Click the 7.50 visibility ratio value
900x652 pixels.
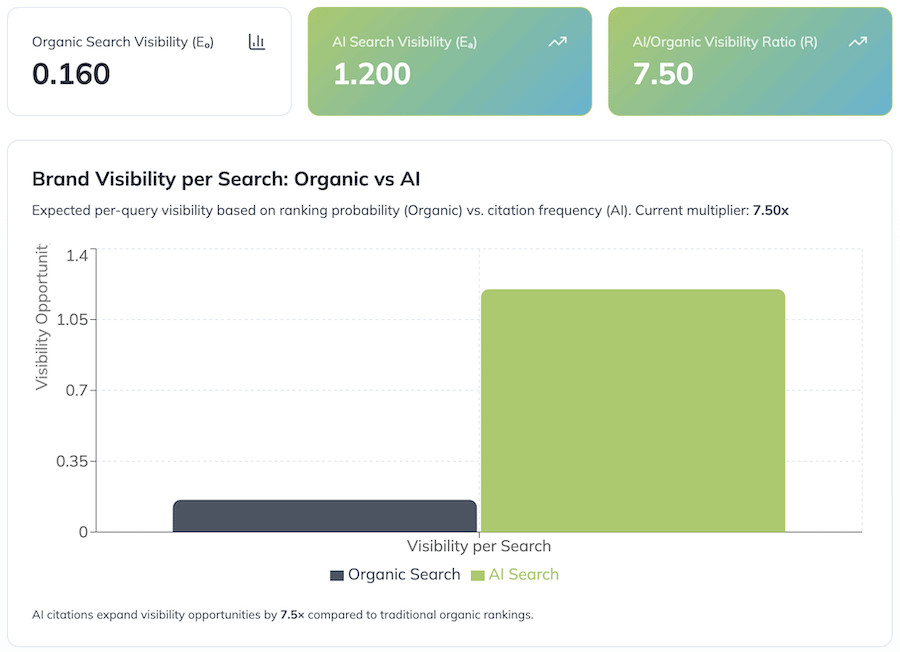[663, 74]
